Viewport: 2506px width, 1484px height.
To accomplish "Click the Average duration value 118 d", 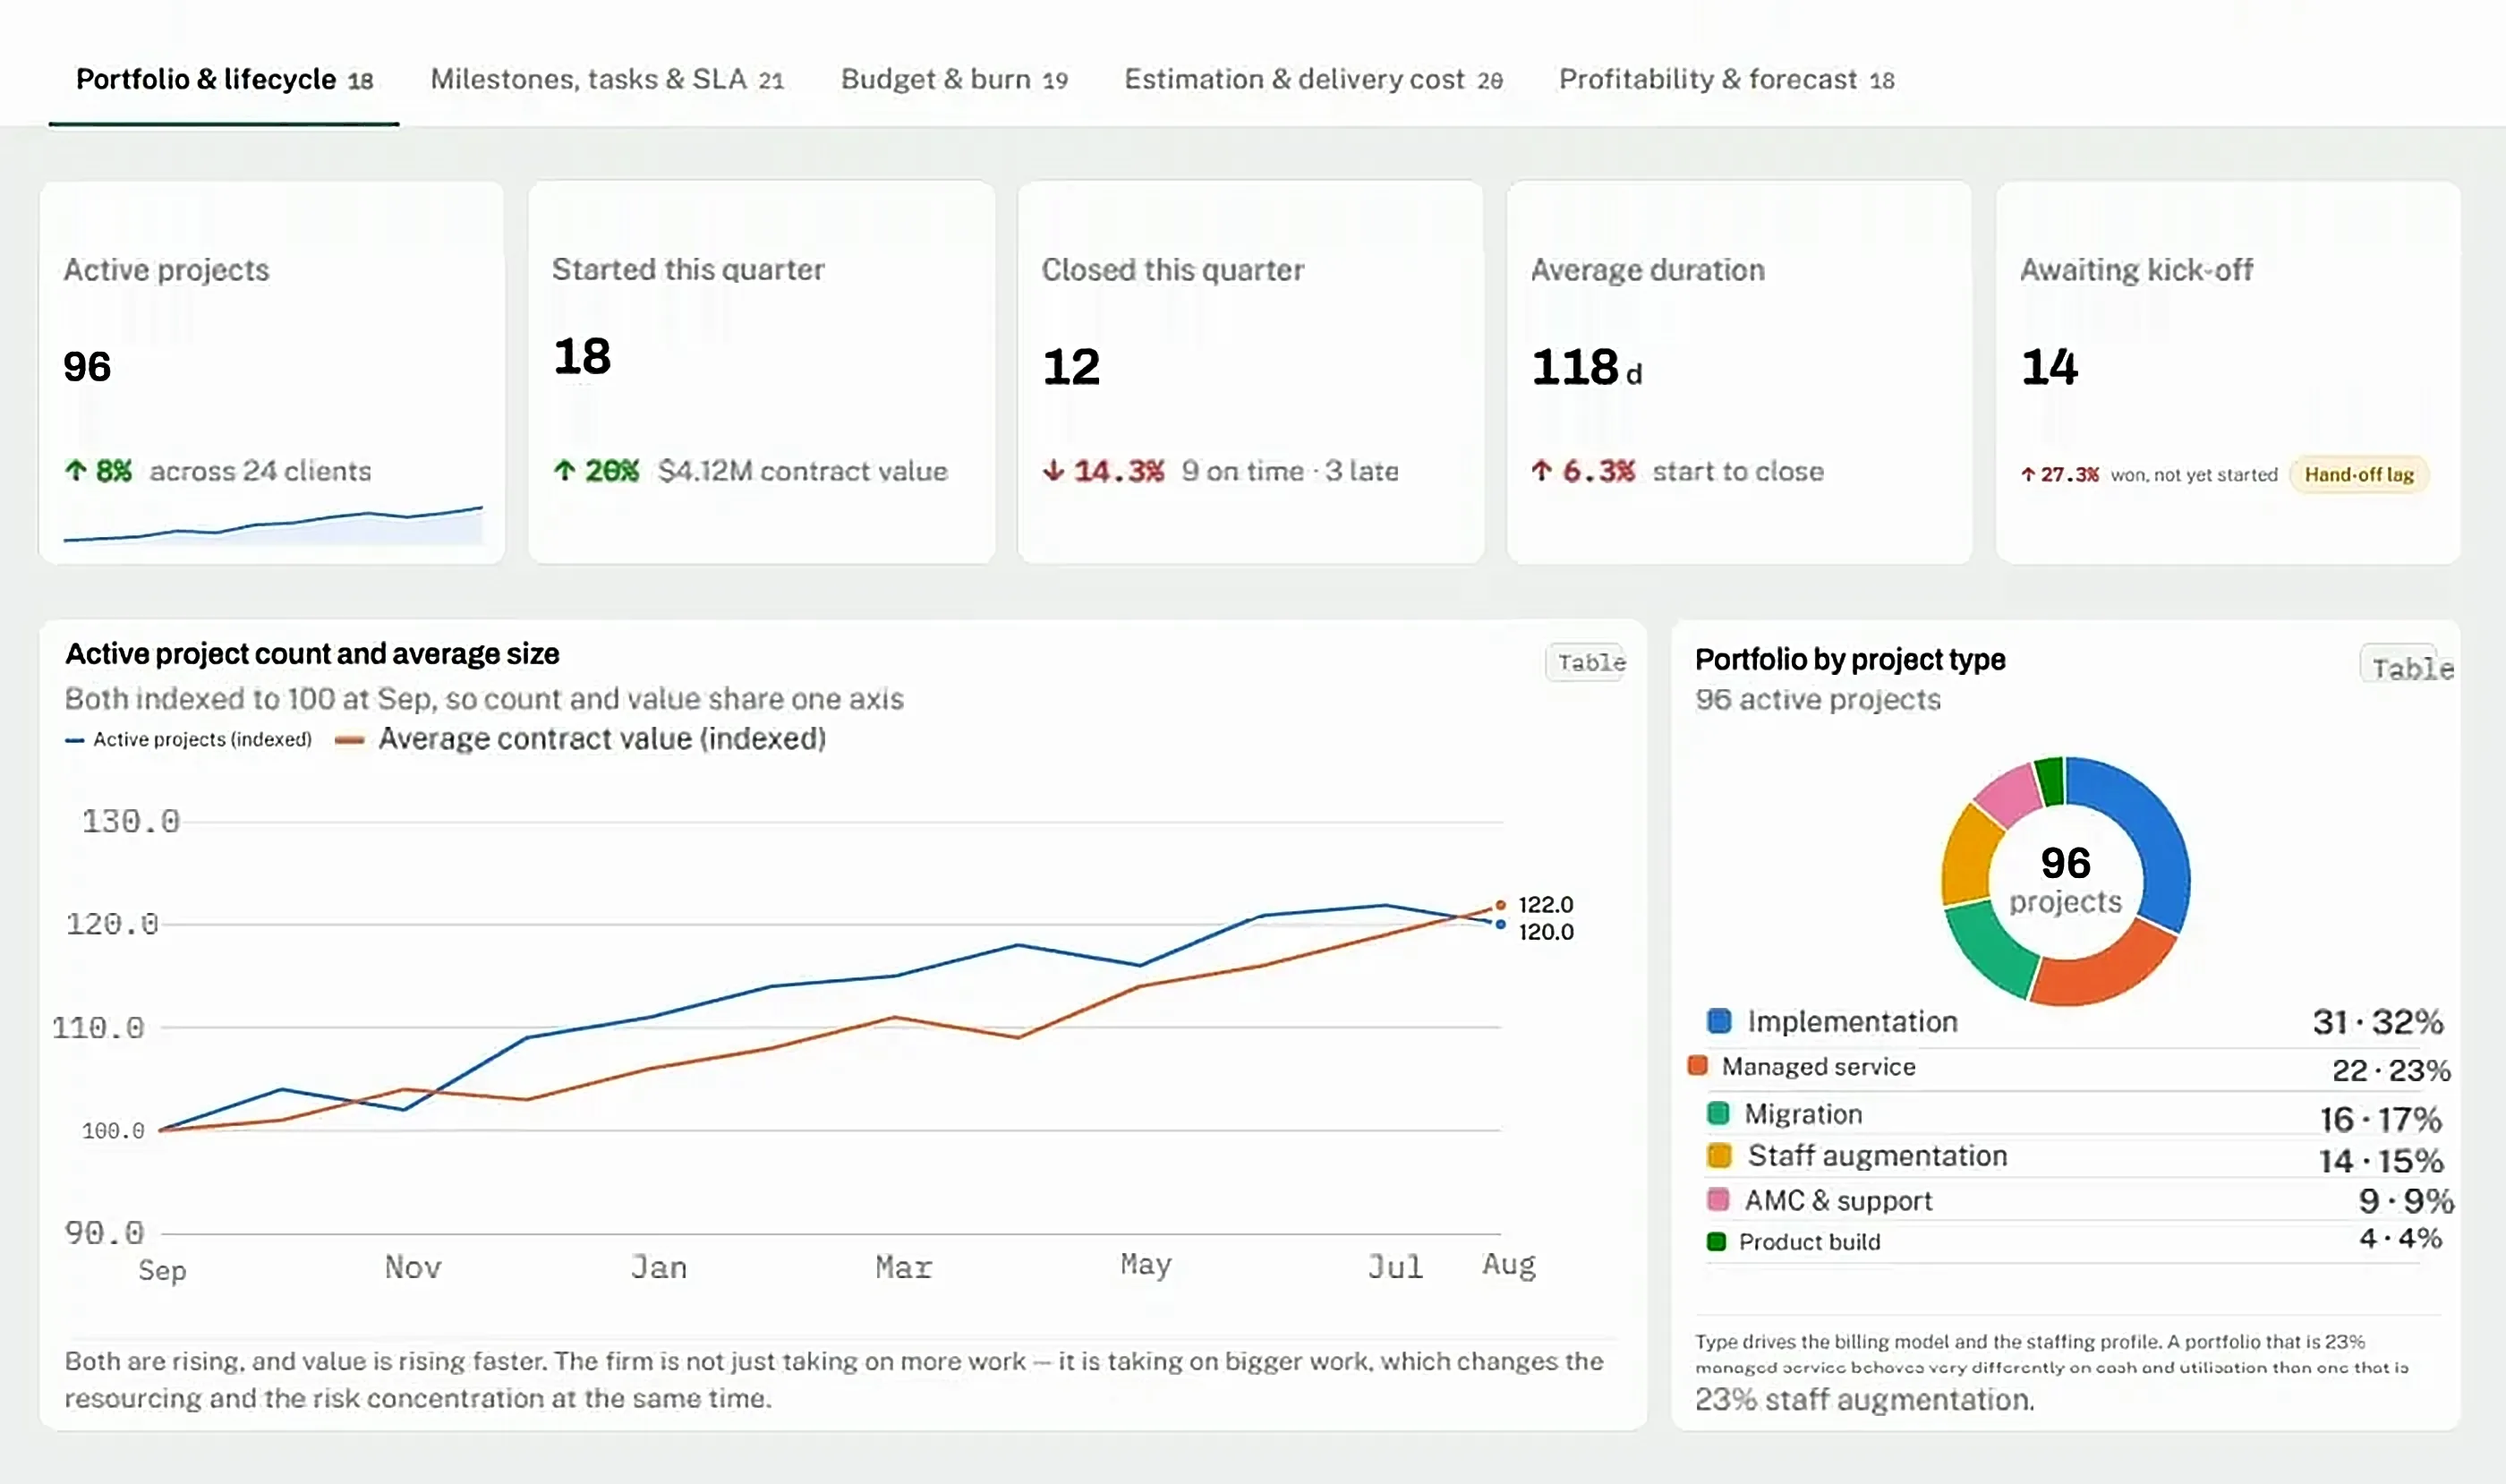I will coord(1587,367).
